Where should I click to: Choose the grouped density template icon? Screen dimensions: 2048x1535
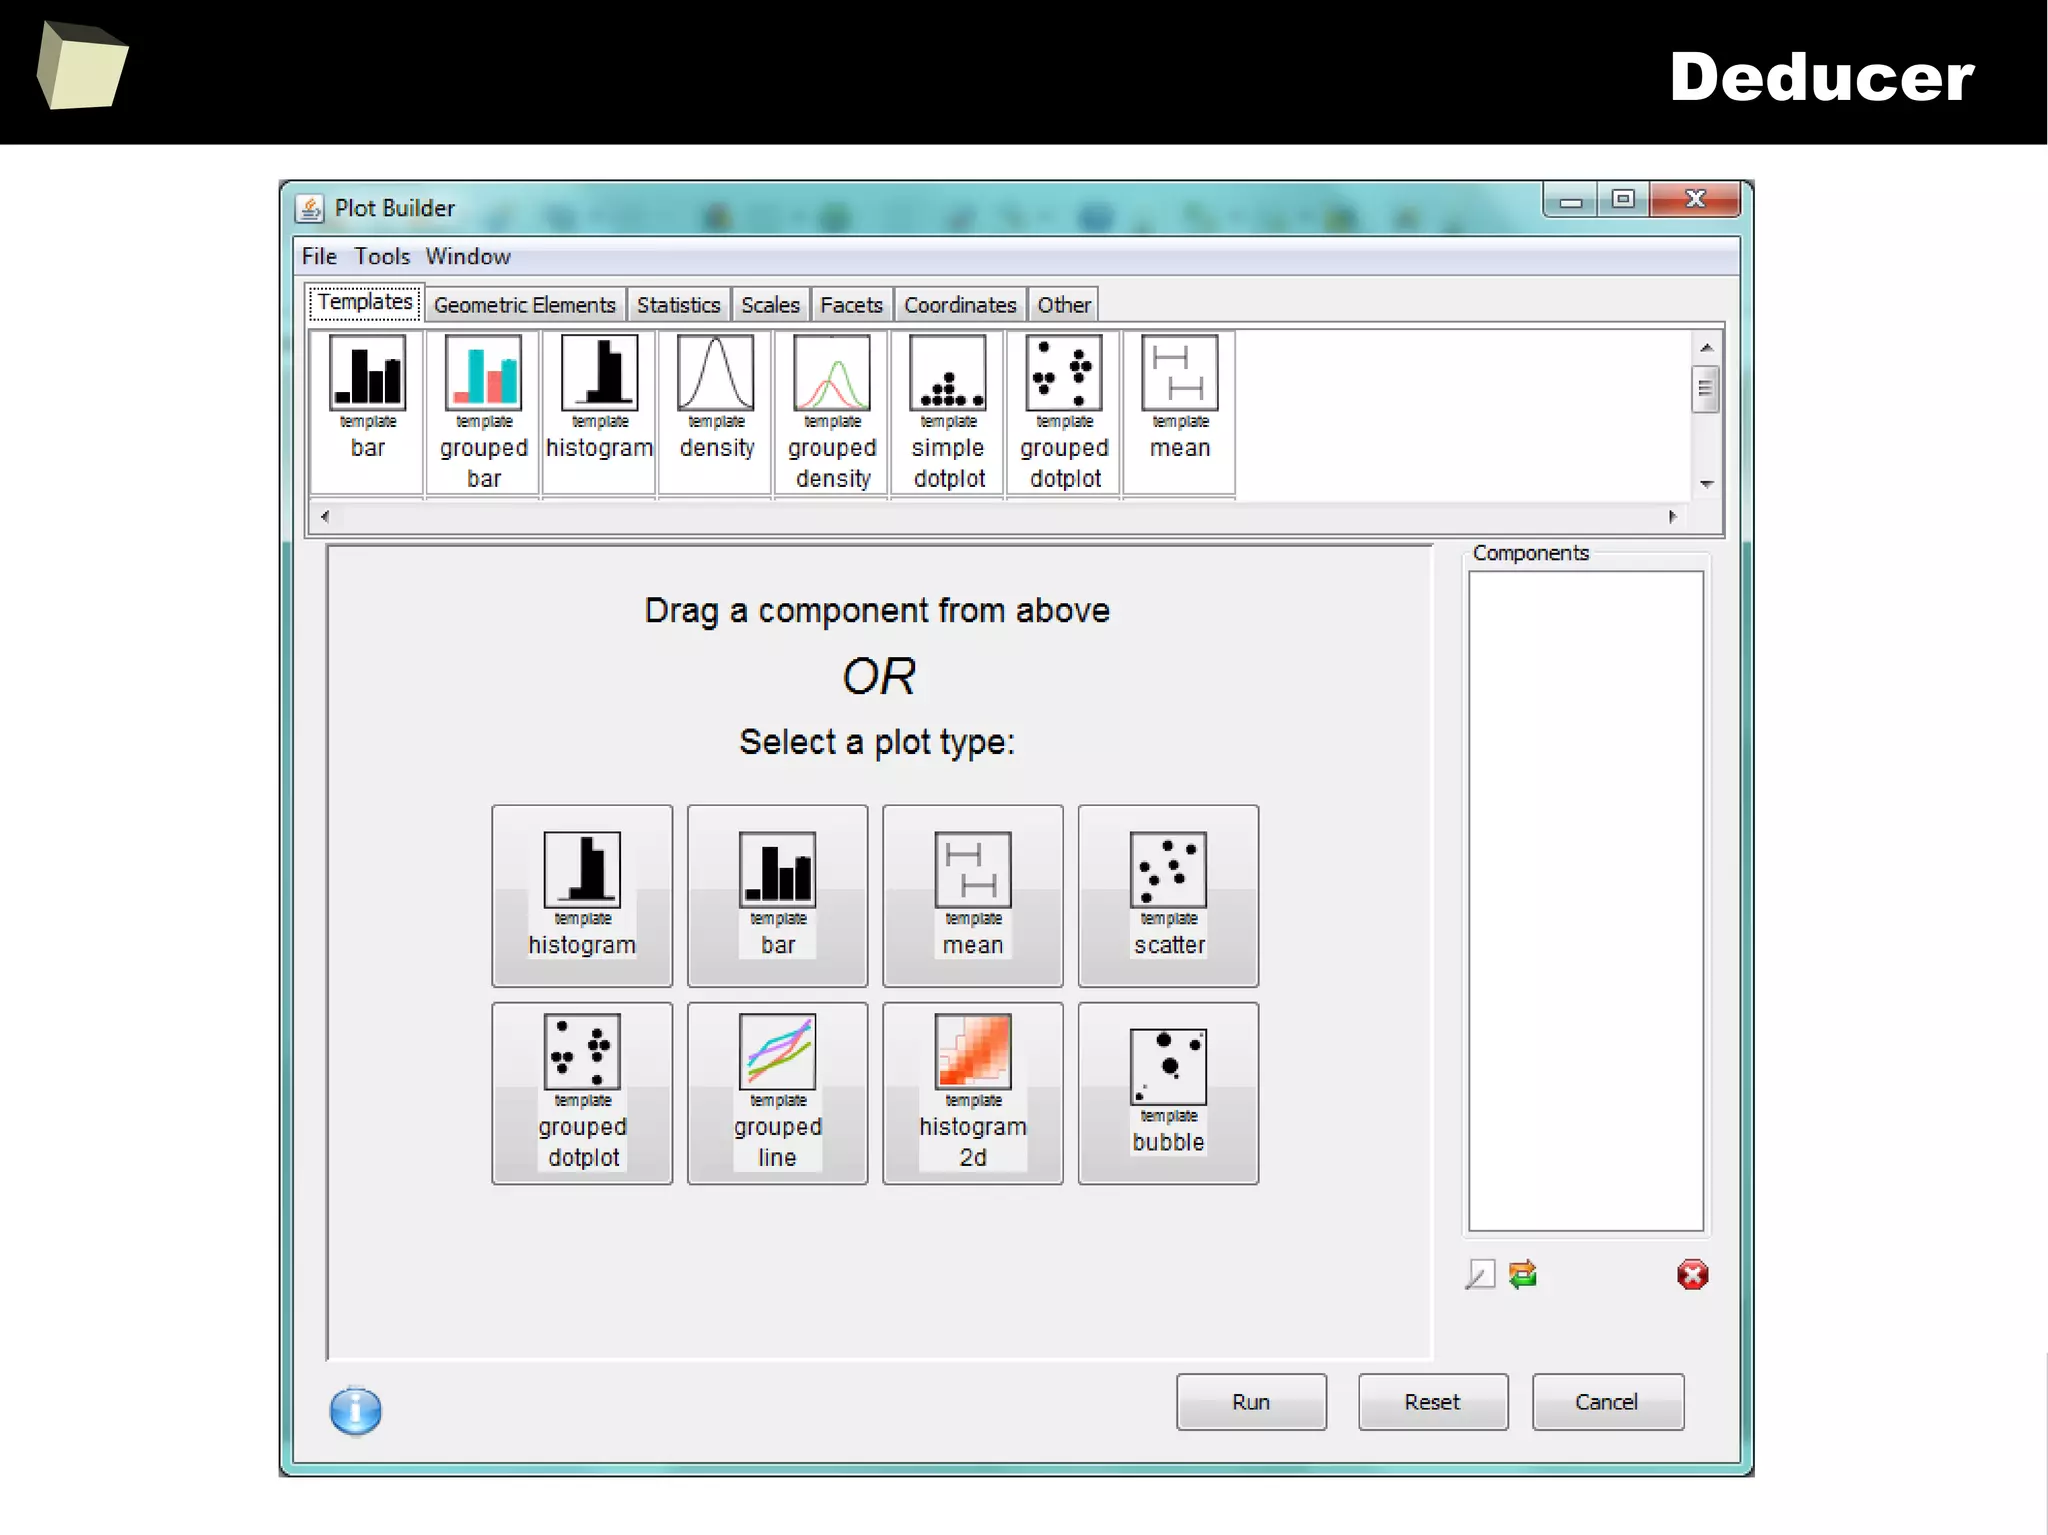click(832, 411)
